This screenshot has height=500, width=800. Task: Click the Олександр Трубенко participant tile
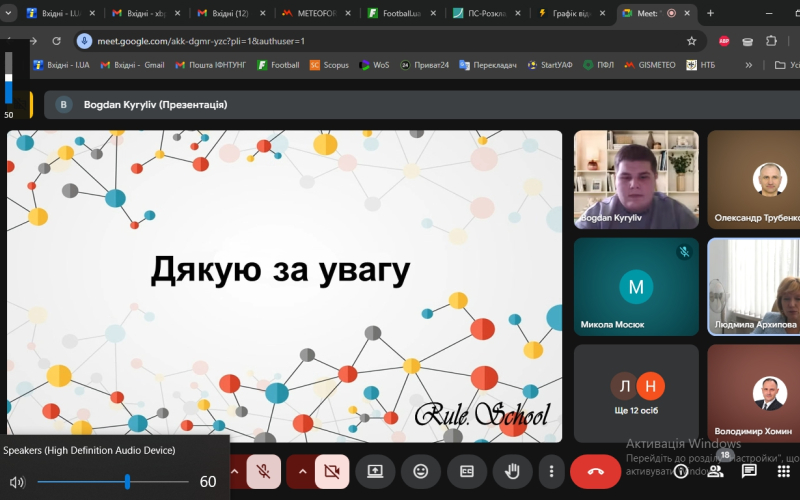754,179
